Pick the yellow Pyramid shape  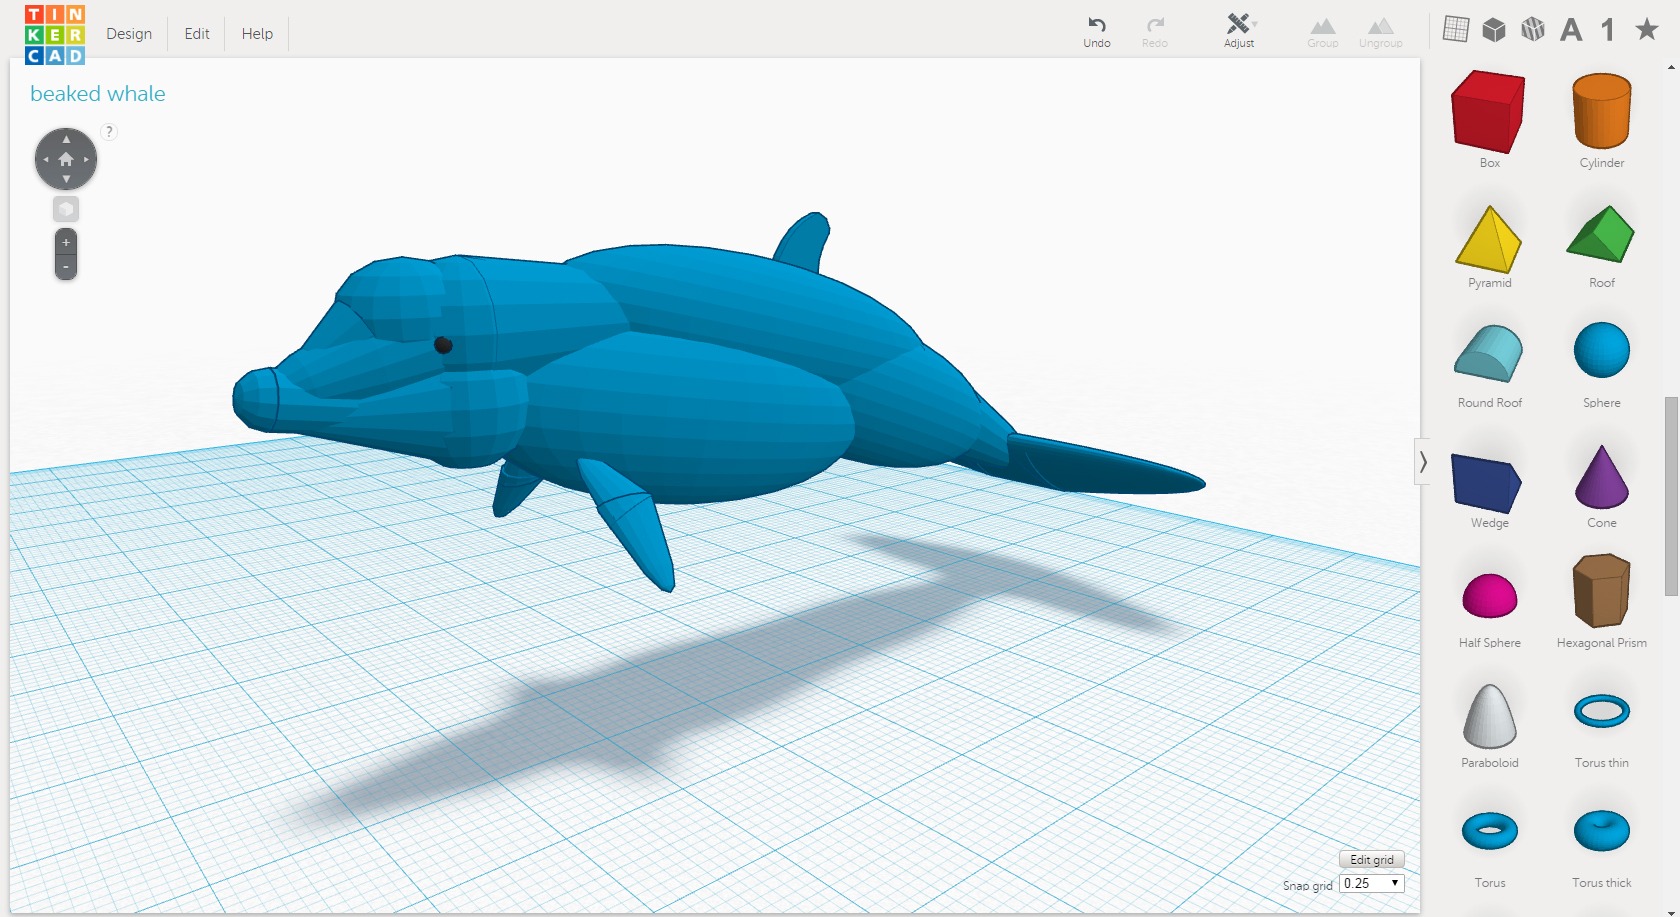pos(1489,239)
